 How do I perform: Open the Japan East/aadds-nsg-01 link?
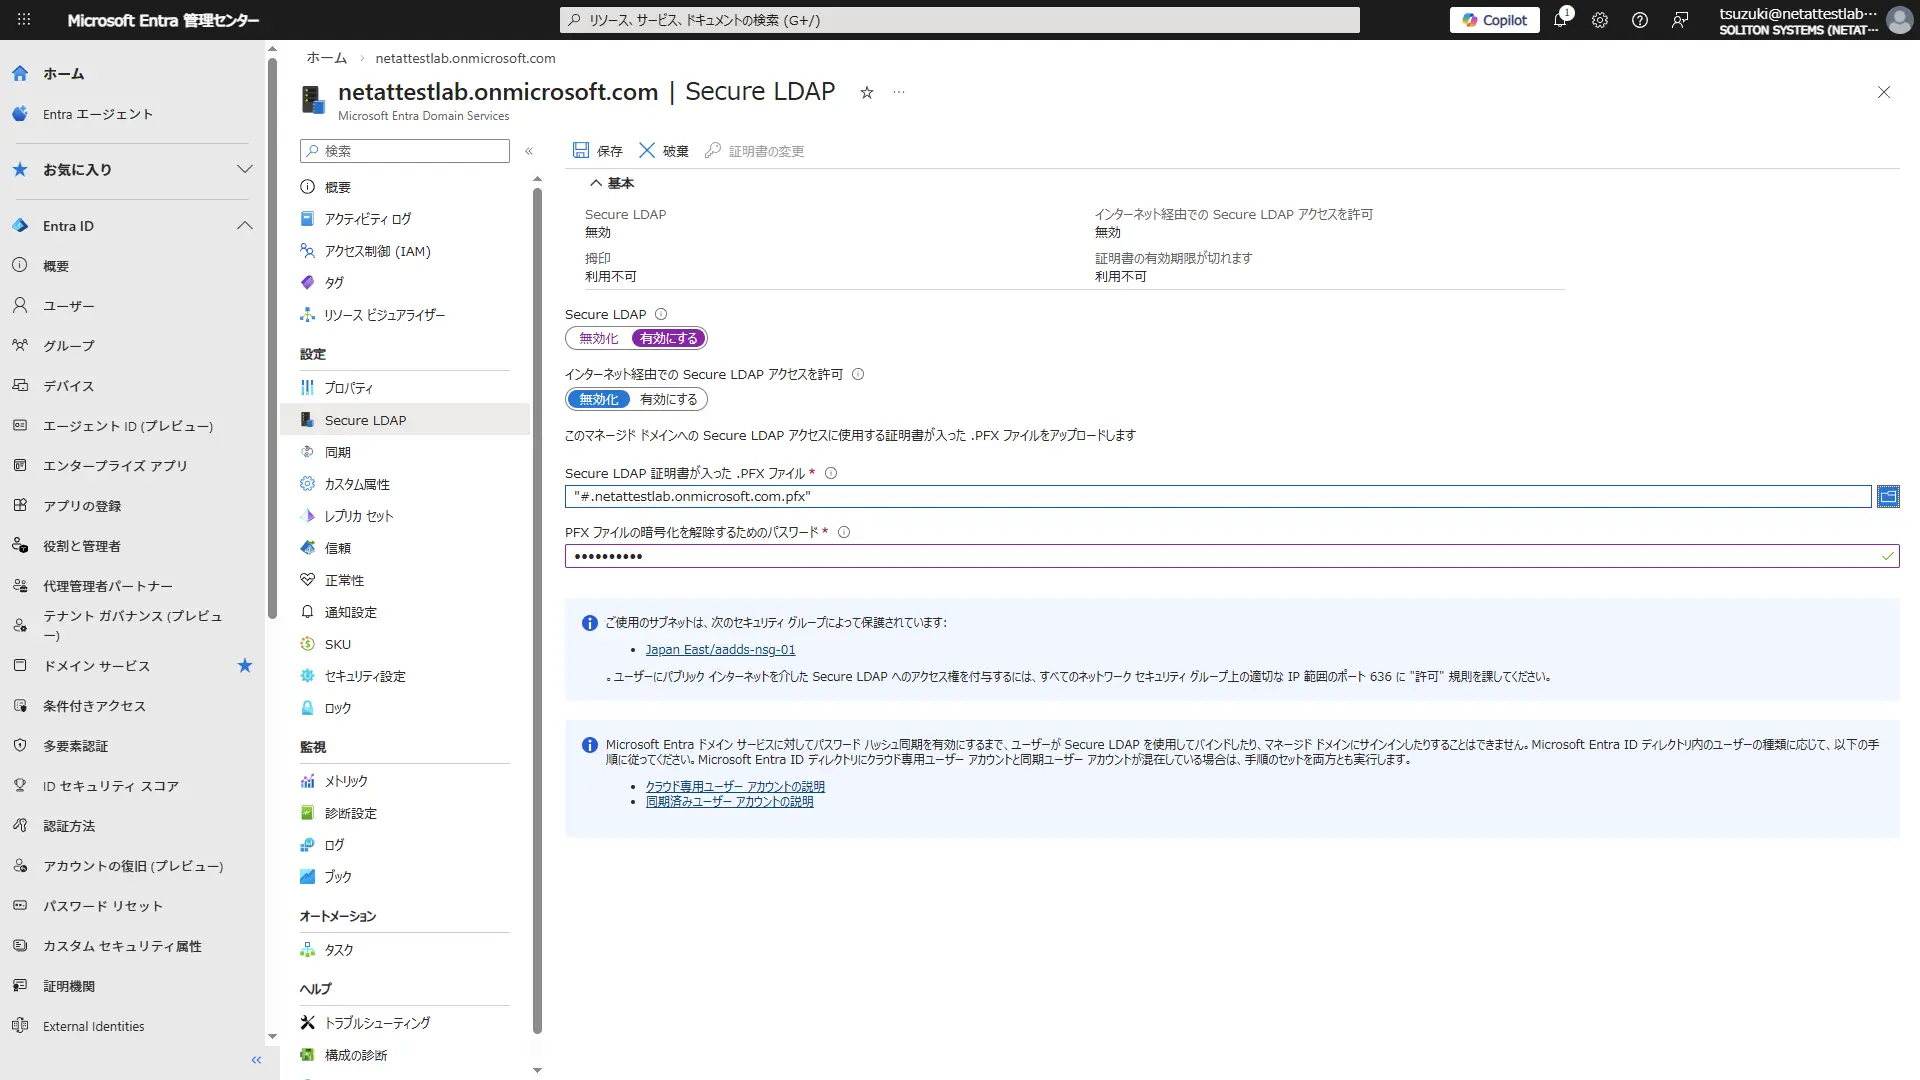point(720,650)
